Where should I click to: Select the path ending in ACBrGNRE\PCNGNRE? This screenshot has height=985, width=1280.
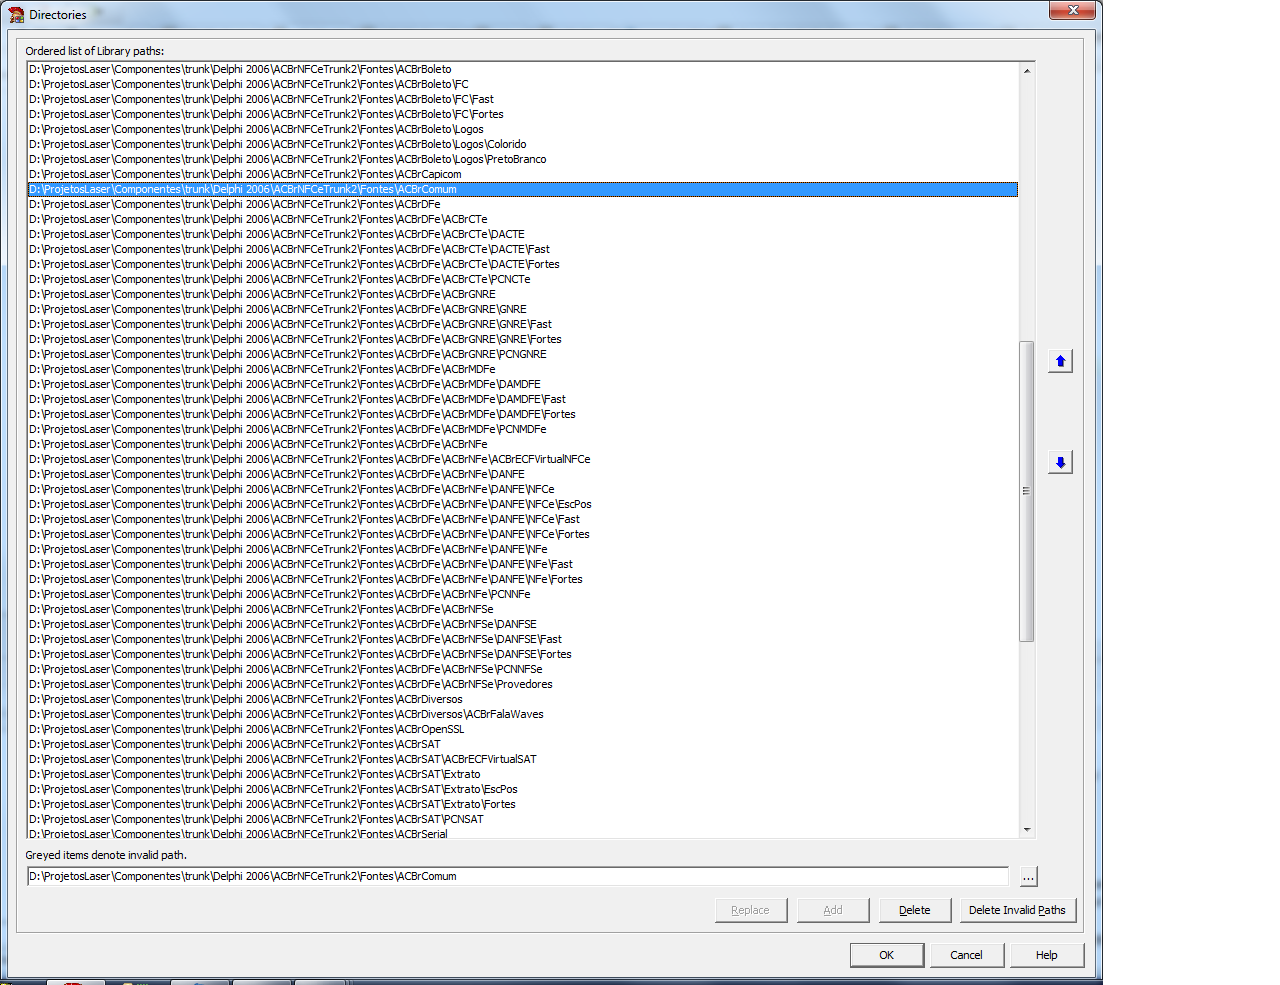[523, 354]
